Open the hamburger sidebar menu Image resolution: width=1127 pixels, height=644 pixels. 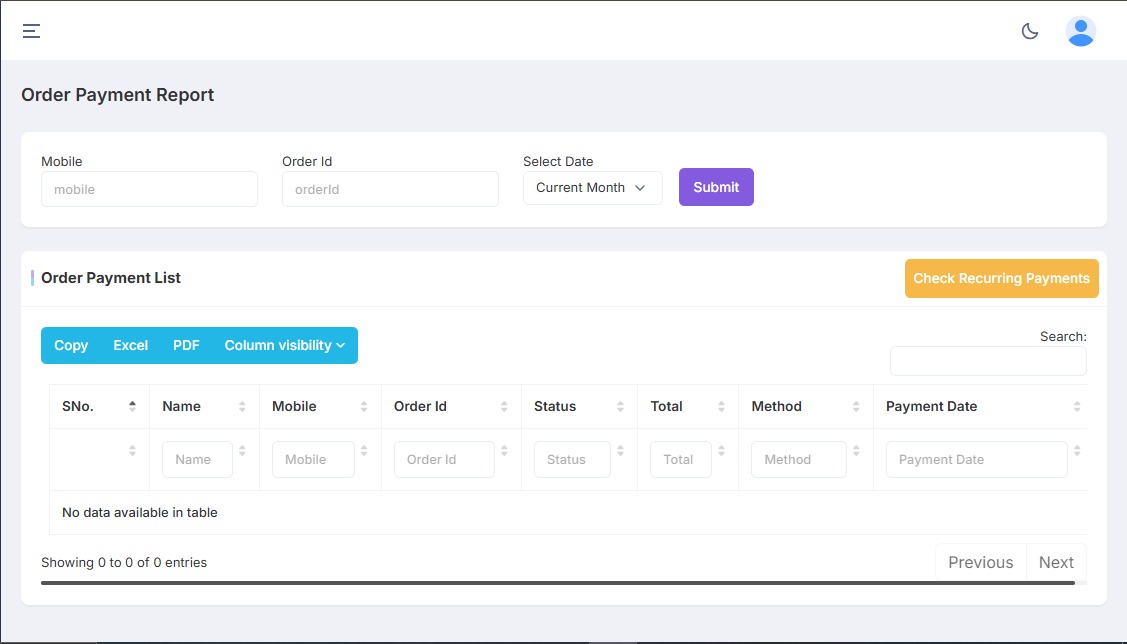(x=32, y=31)
